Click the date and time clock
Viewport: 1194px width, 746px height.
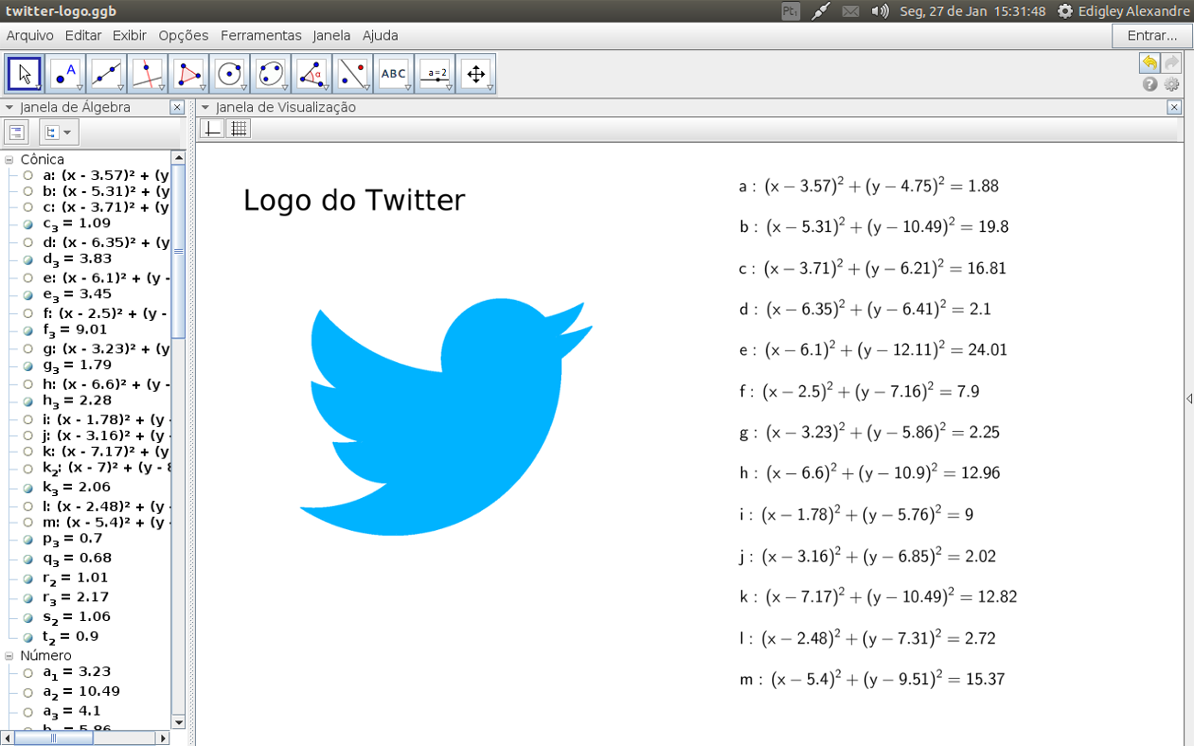click(x=972, y=11)
